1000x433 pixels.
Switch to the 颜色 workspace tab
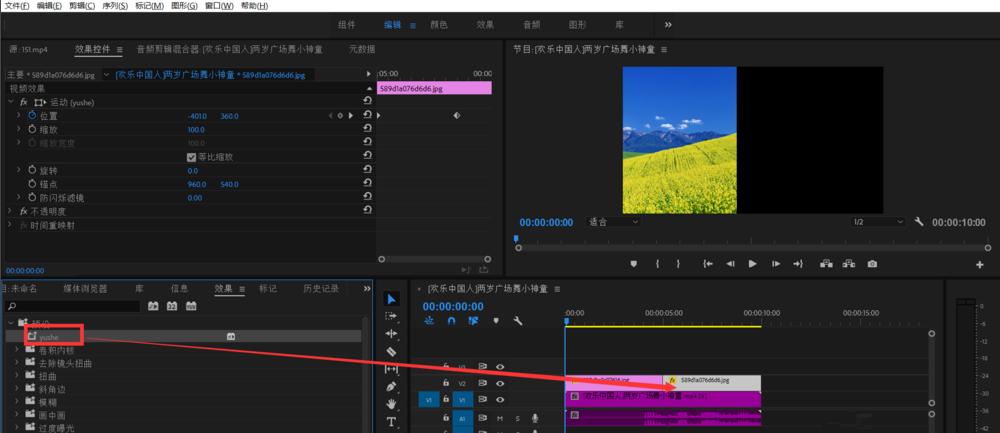point(438,24)
